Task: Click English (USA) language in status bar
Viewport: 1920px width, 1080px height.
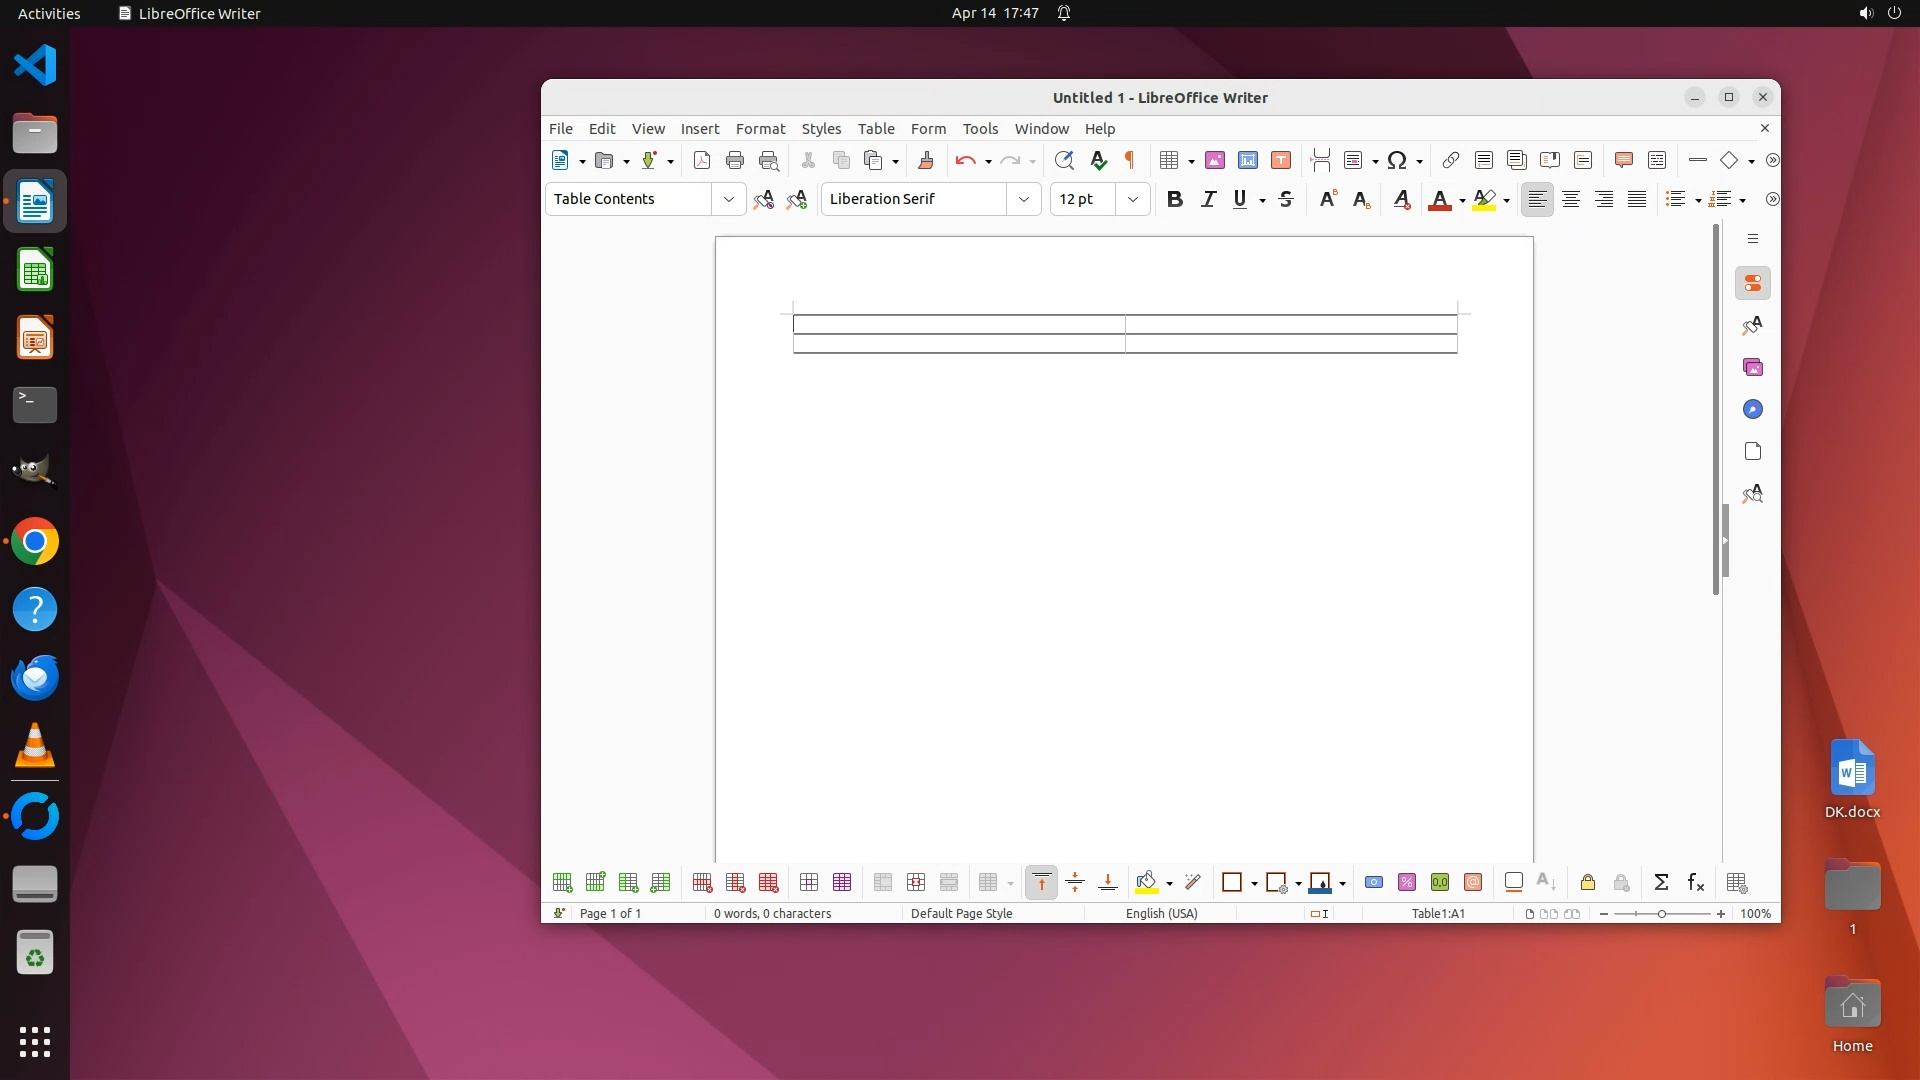Action: point(1161,913)
